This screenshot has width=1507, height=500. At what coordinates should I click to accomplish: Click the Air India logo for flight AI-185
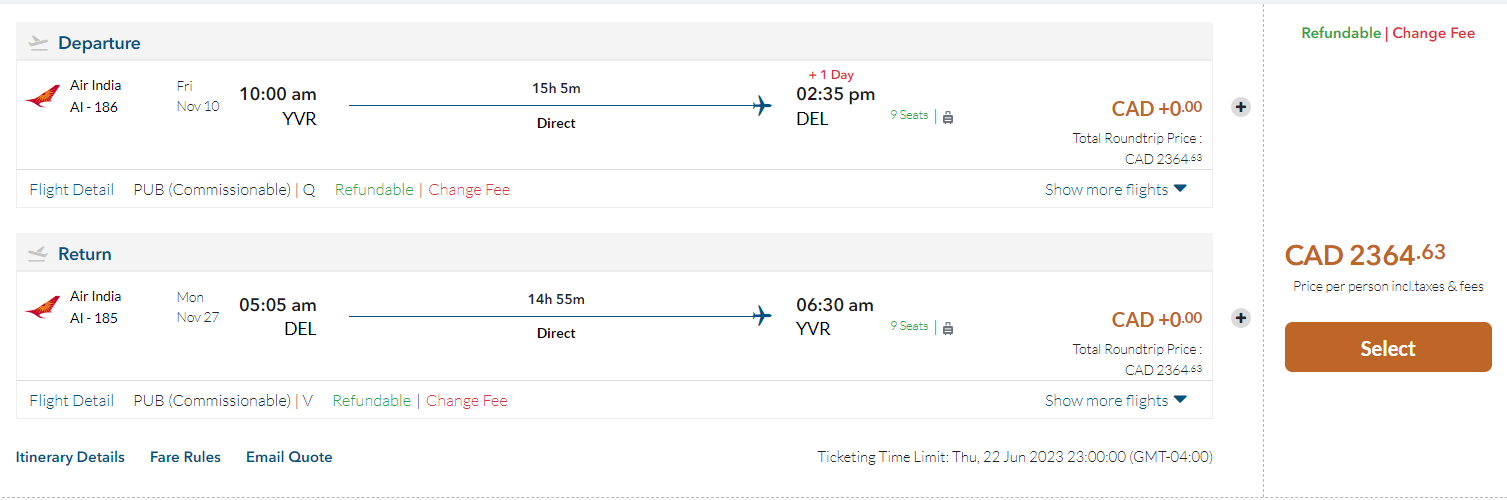(42, 307)
